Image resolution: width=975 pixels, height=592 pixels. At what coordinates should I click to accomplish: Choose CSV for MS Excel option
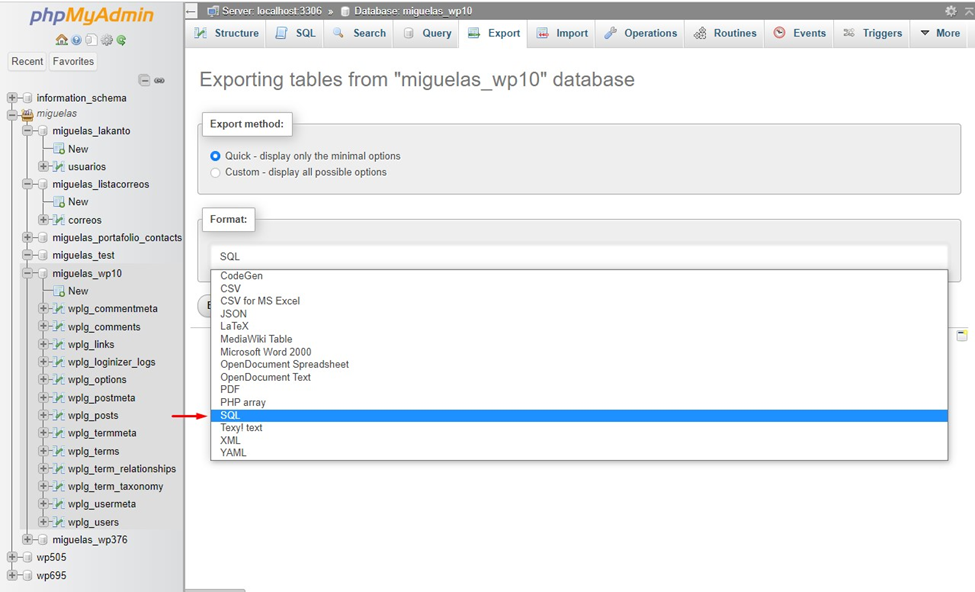pos(579,301)
